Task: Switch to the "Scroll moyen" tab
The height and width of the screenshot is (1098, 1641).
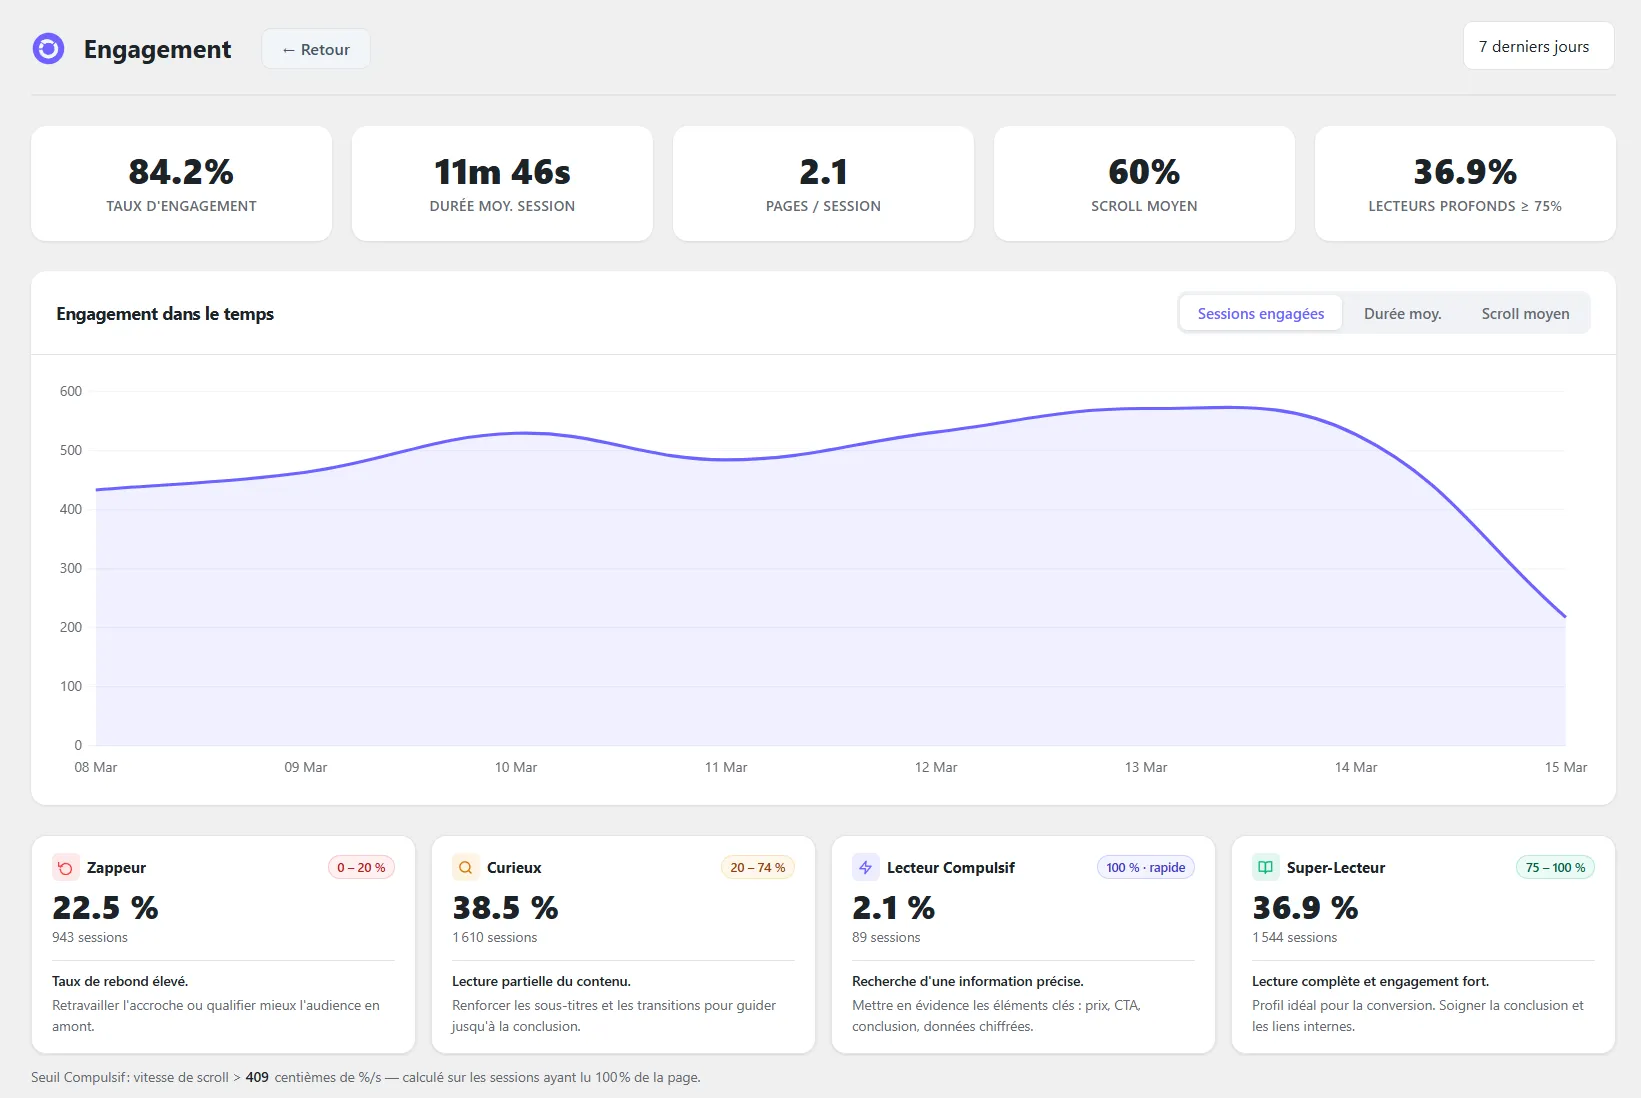Action: (1525, 313)
